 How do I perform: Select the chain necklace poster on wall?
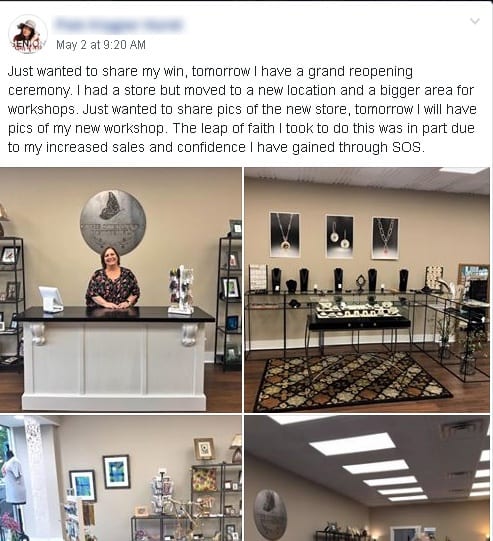(385, 238)
